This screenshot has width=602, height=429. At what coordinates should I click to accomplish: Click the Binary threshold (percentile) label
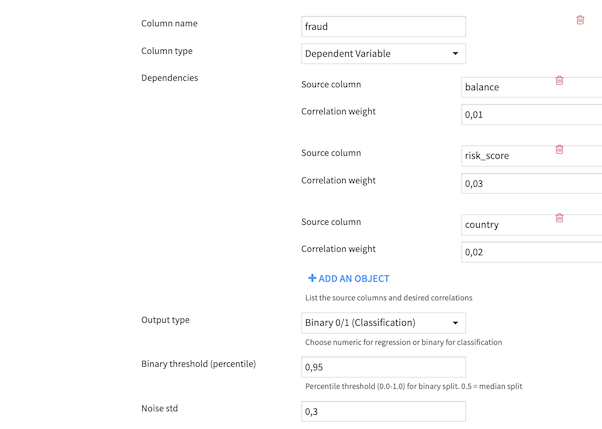(198, 364)
